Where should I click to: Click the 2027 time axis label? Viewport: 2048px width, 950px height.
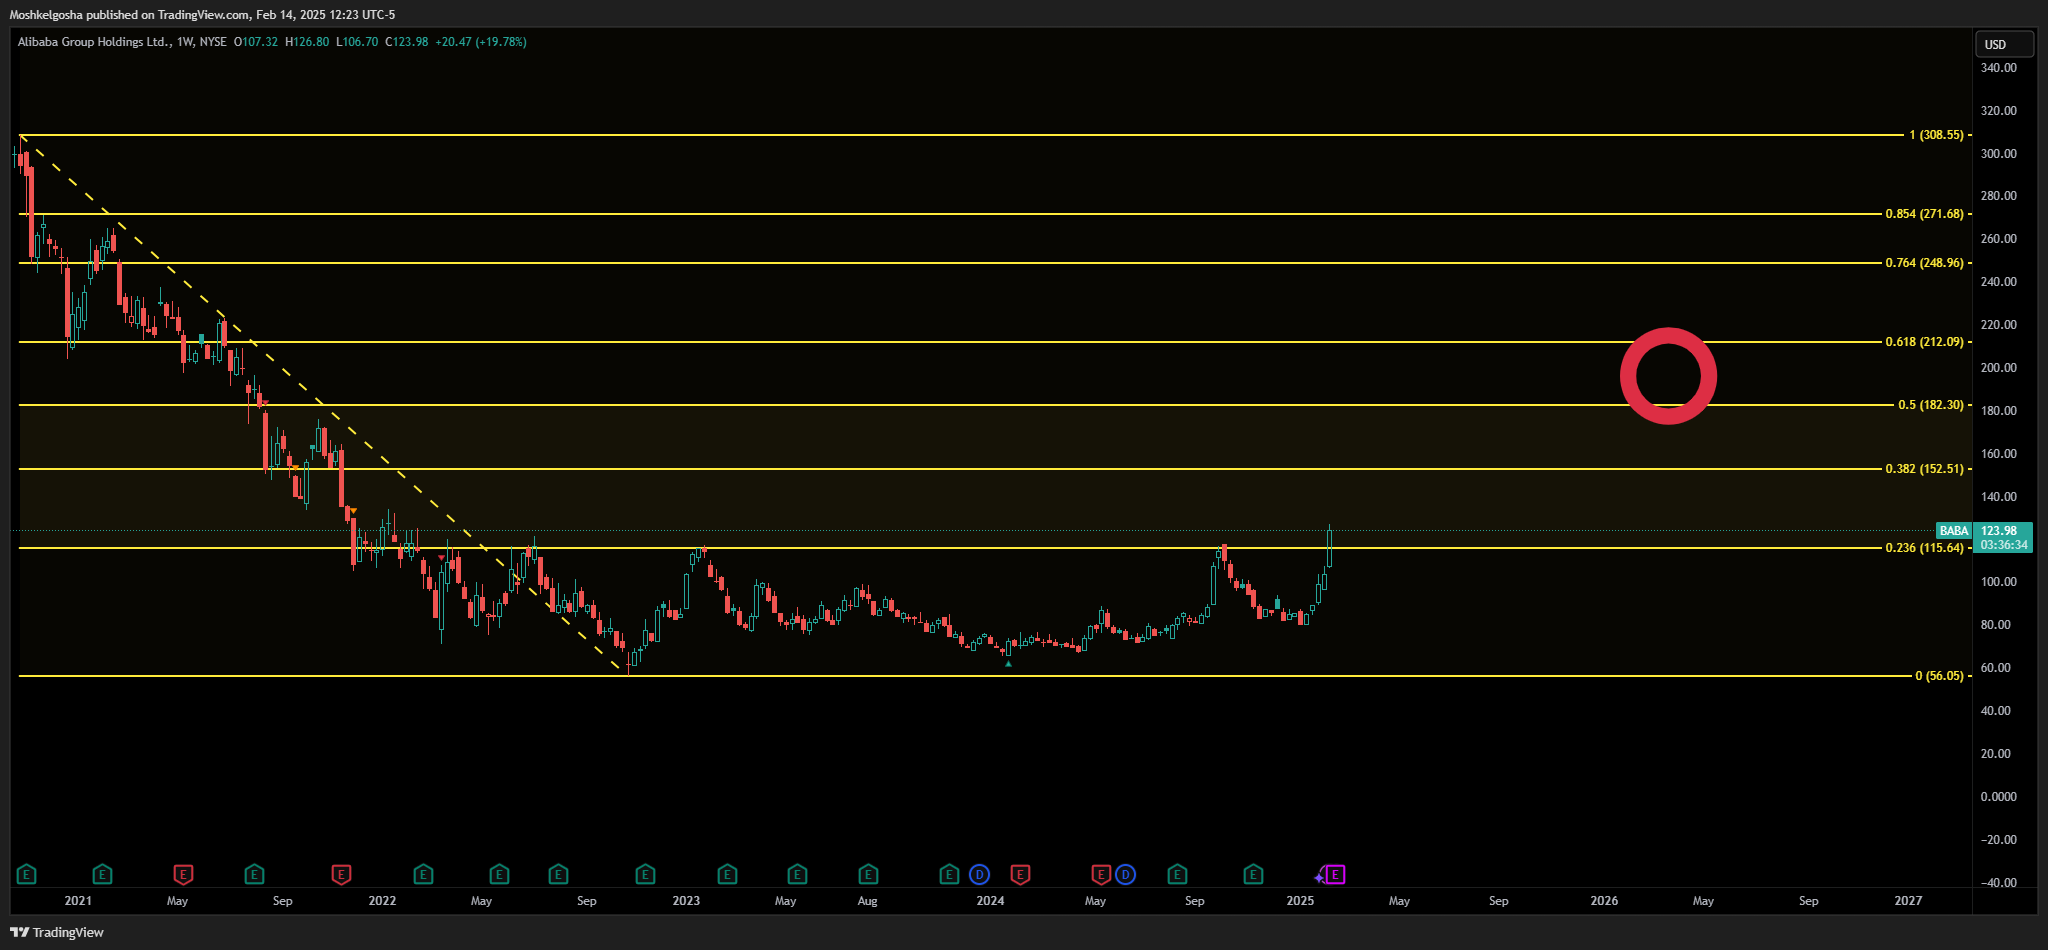point(1908,901)
